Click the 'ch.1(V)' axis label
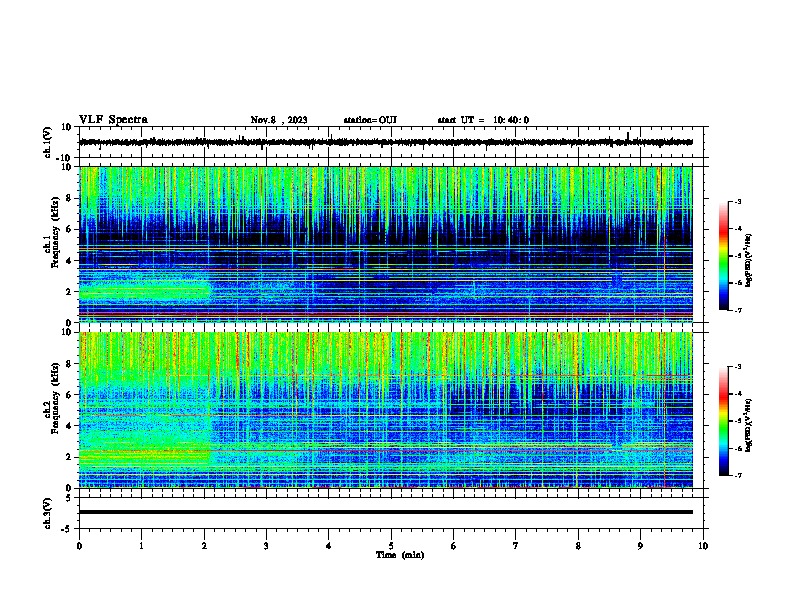Viewport: 792px width, 612px height. coord(48,142)
